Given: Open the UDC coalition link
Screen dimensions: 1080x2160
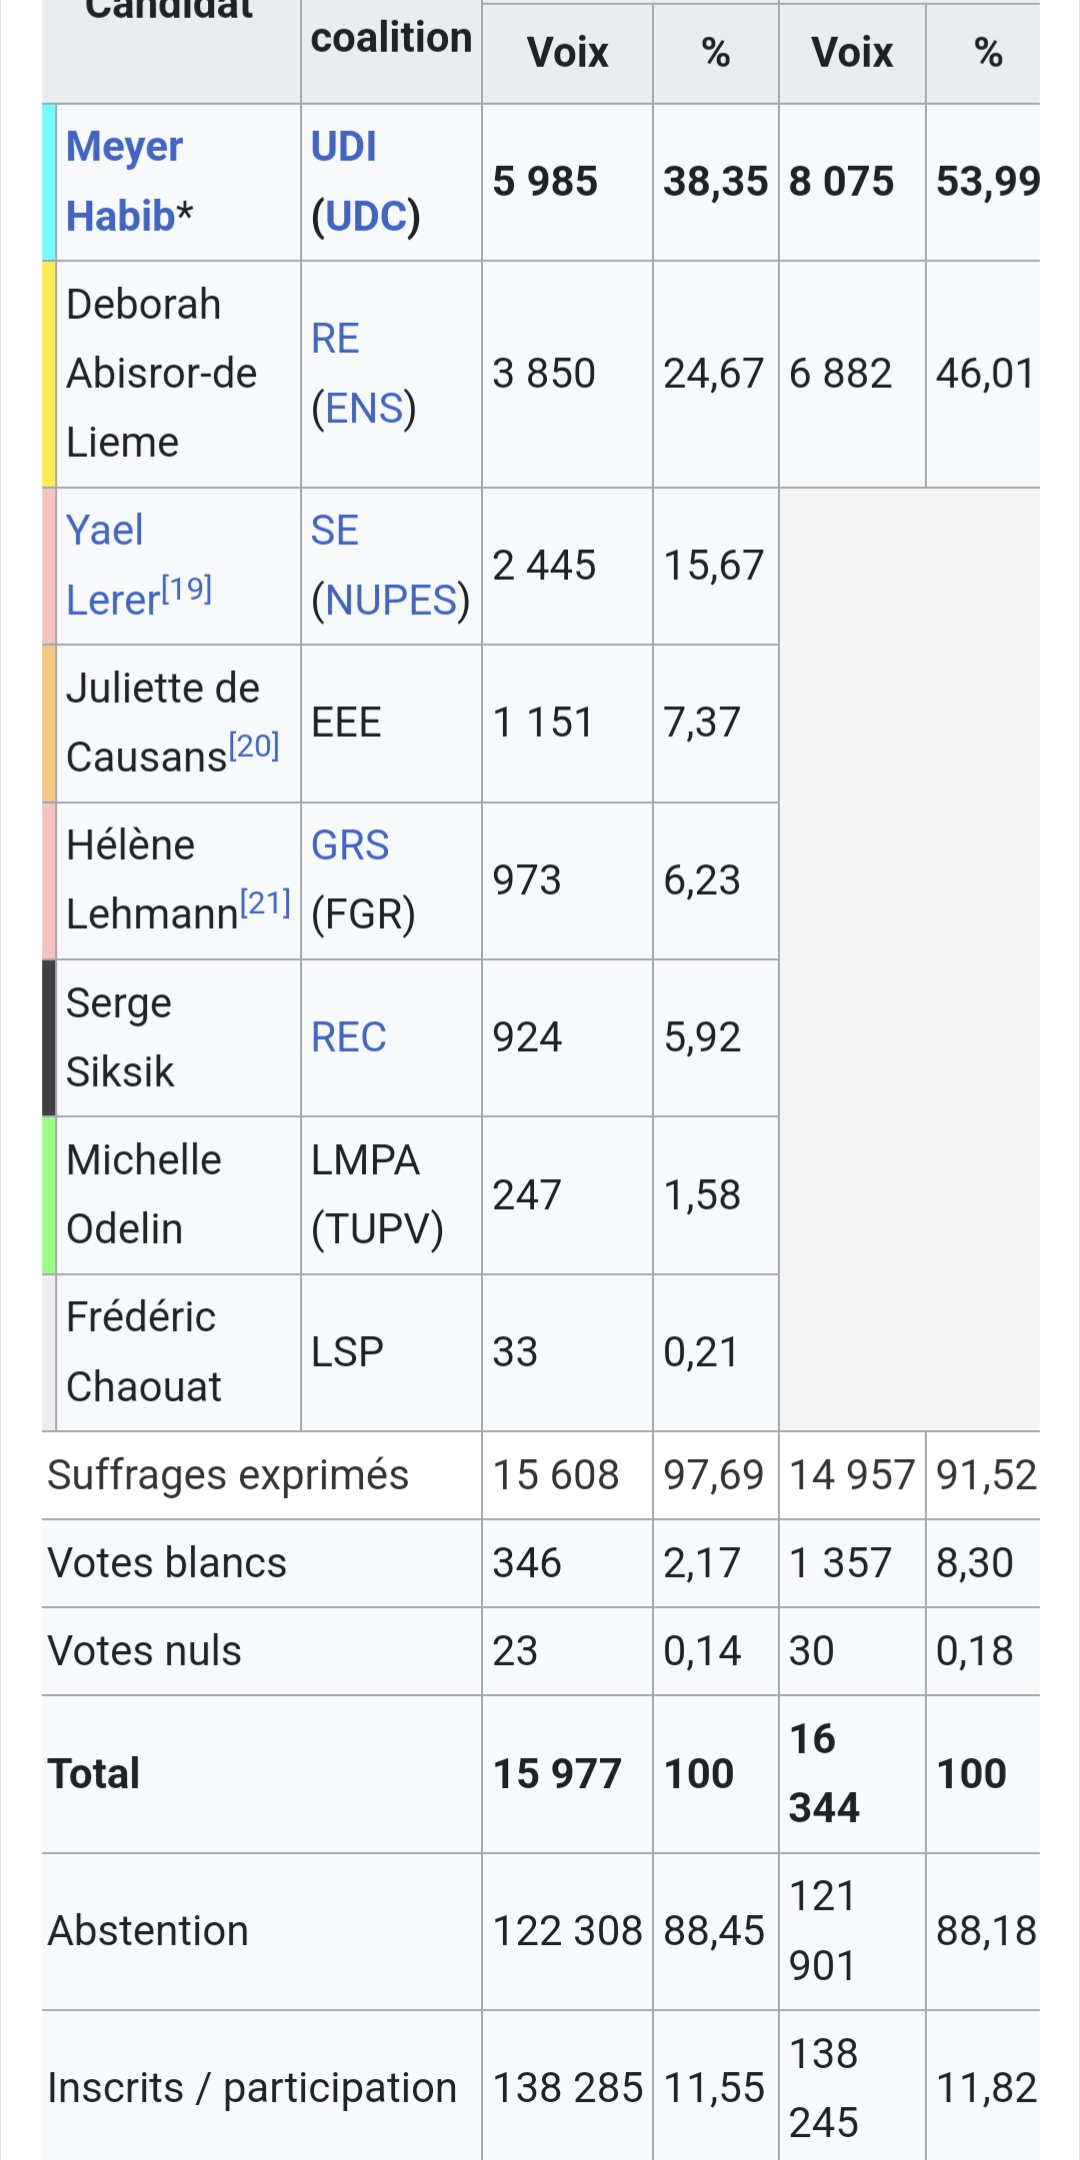Looking at the screenshot, I should pos(366,216).
